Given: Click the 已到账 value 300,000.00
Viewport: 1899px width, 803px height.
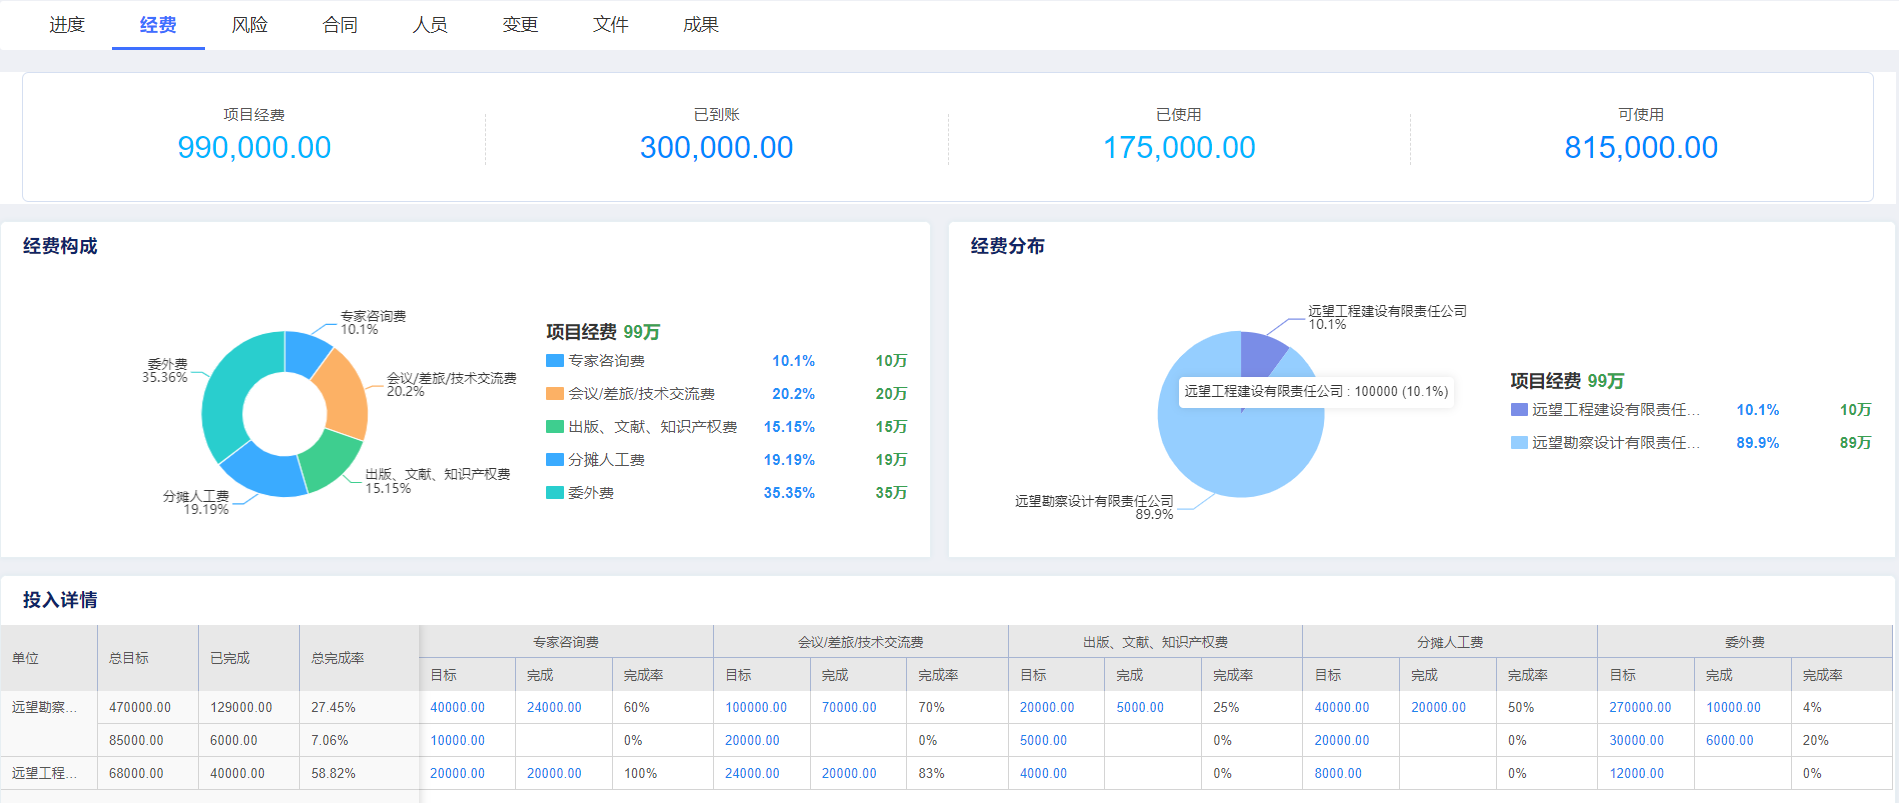Looking at the screenshot, I should (716, 148).
